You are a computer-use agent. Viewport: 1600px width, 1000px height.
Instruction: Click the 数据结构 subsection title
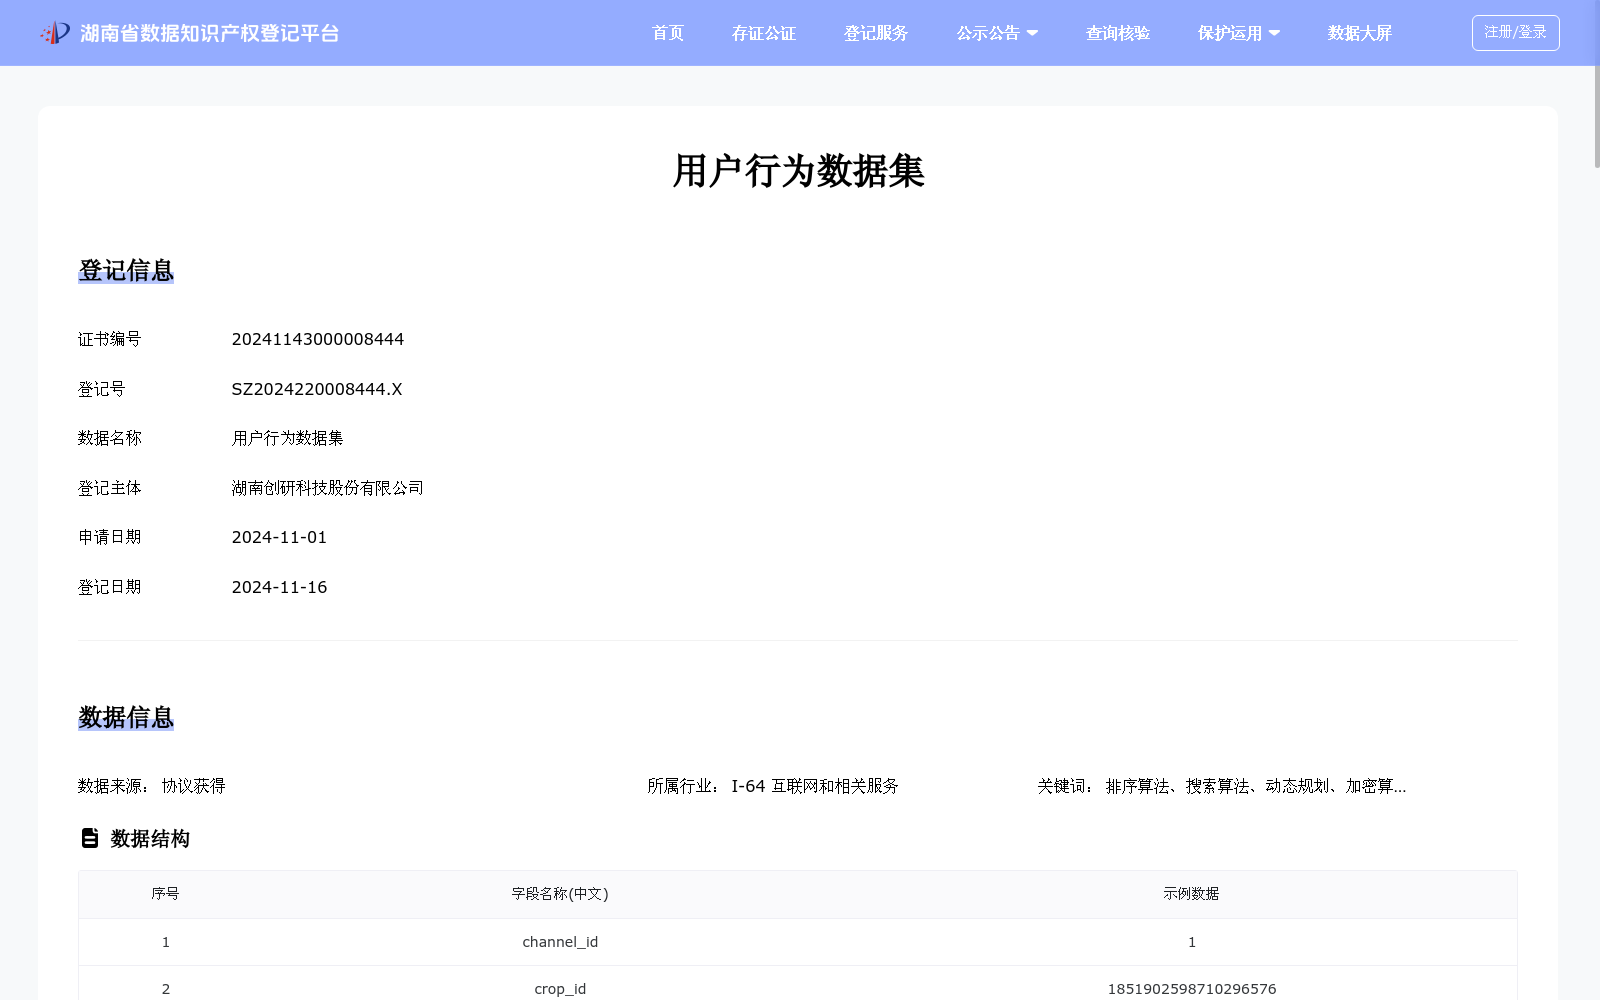click(150, 838)
